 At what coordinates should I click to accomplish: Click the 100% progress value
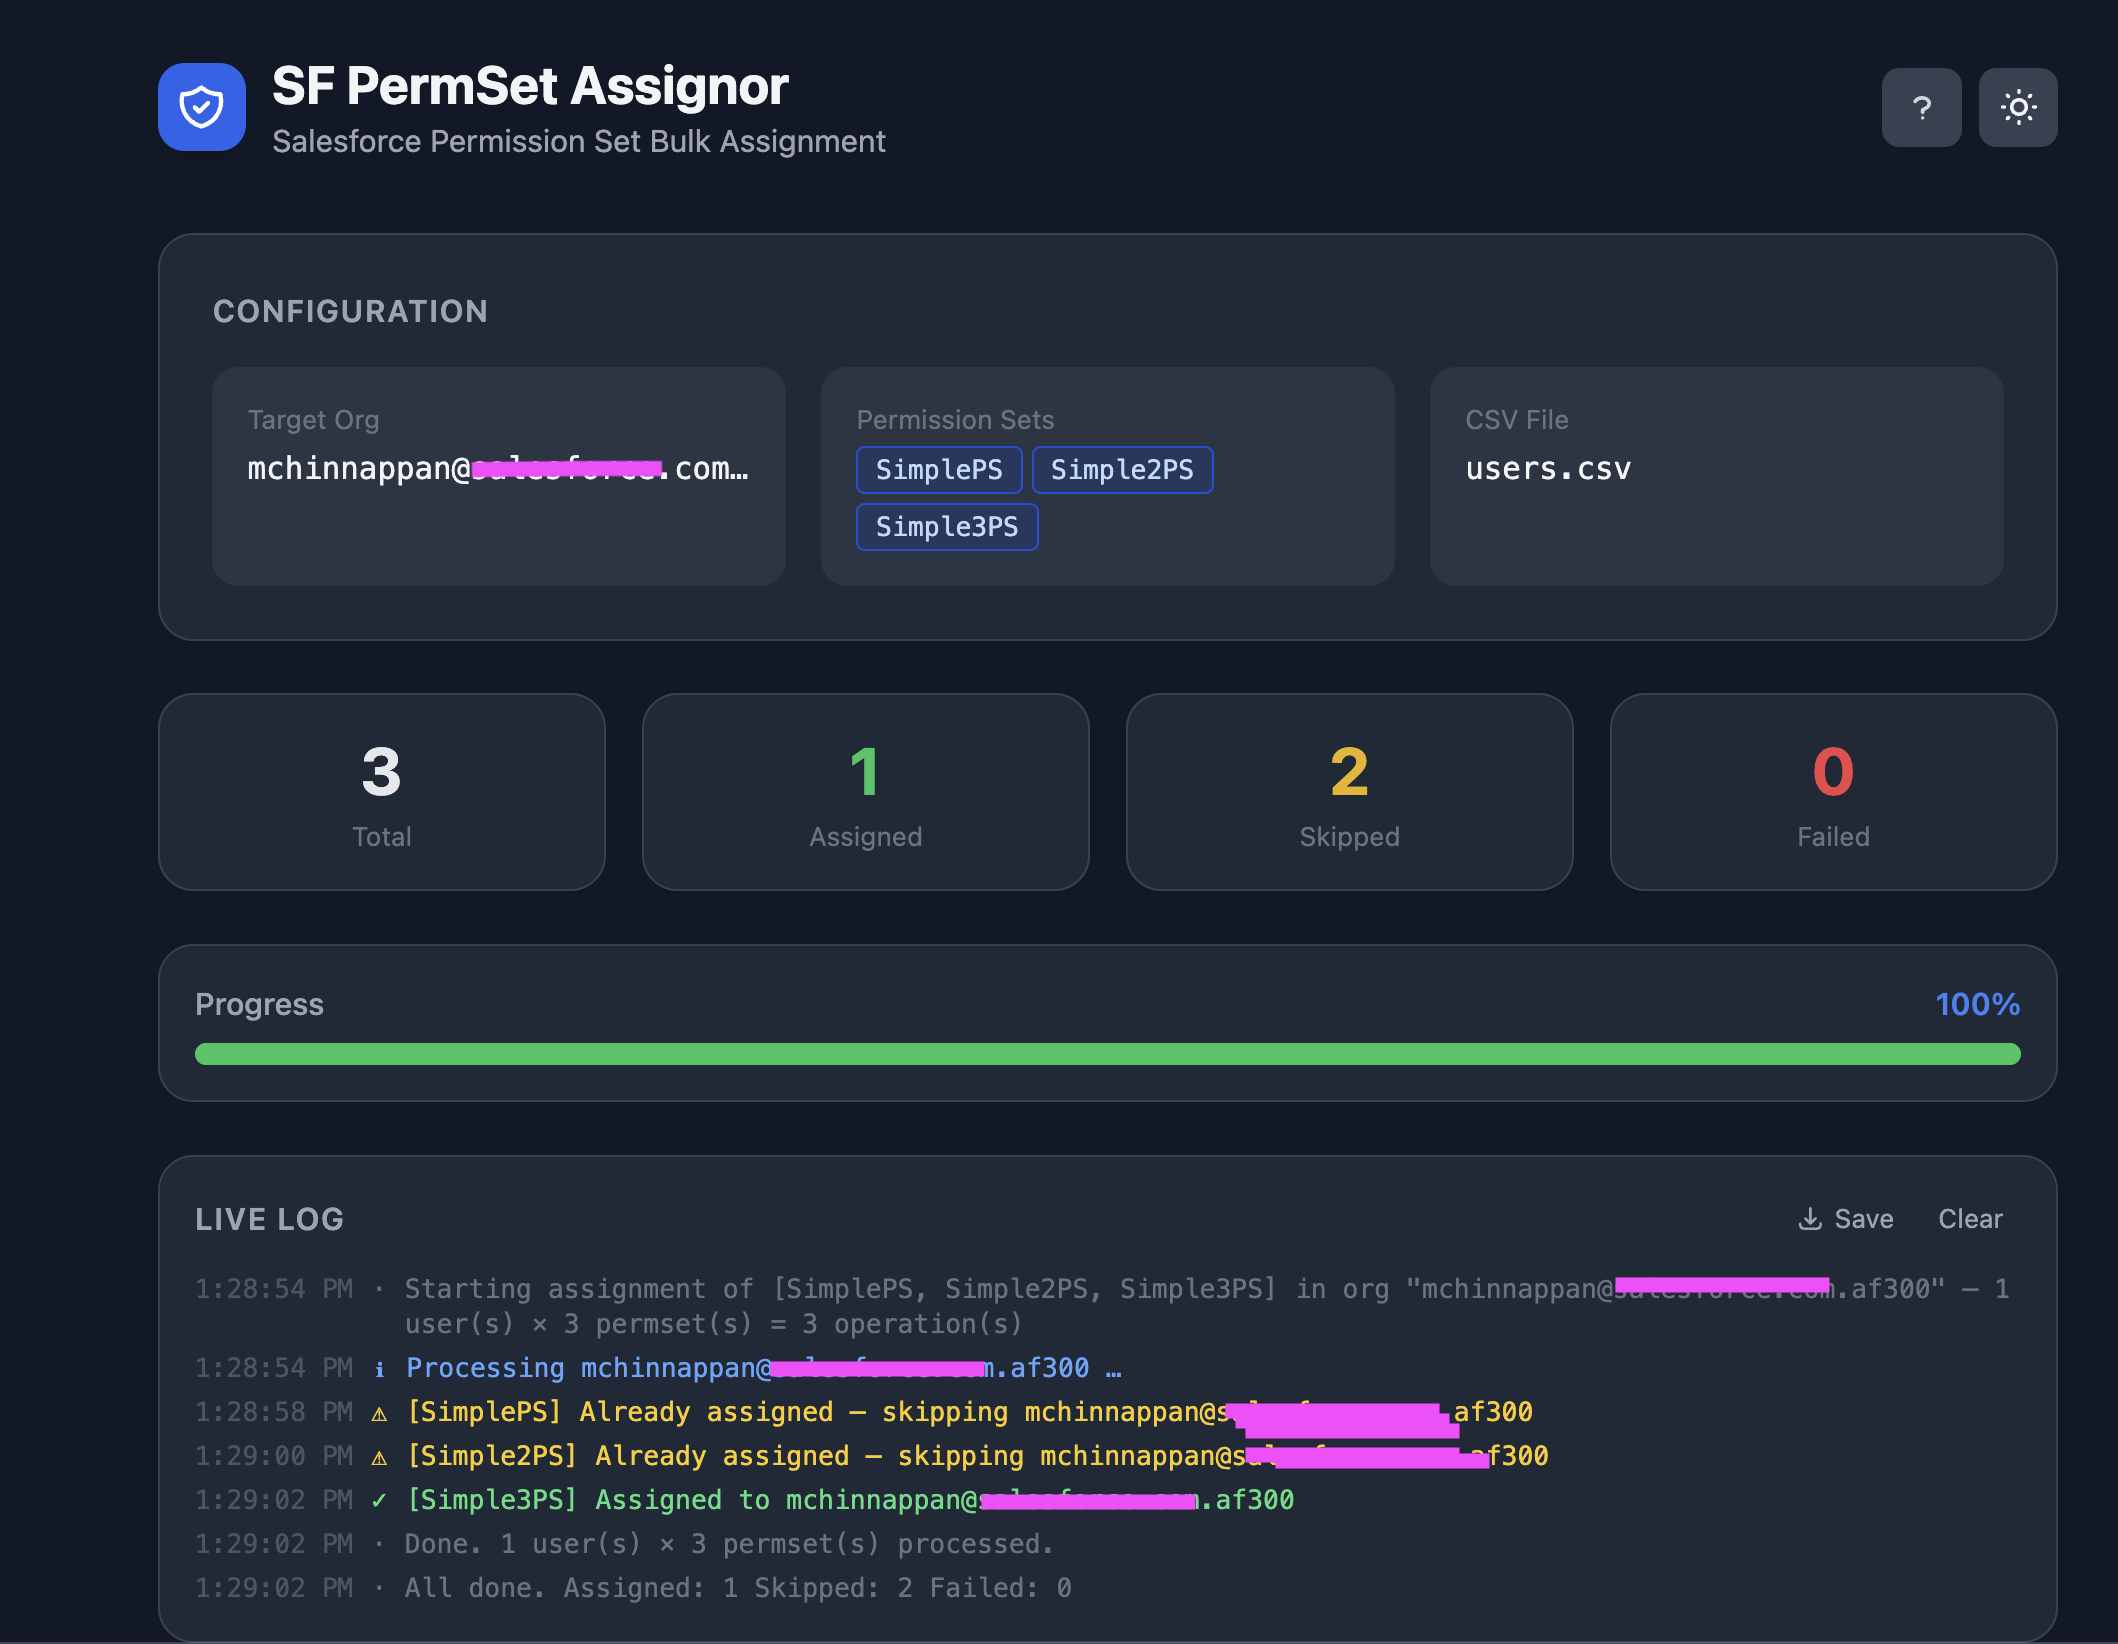pos(1977,1004)
